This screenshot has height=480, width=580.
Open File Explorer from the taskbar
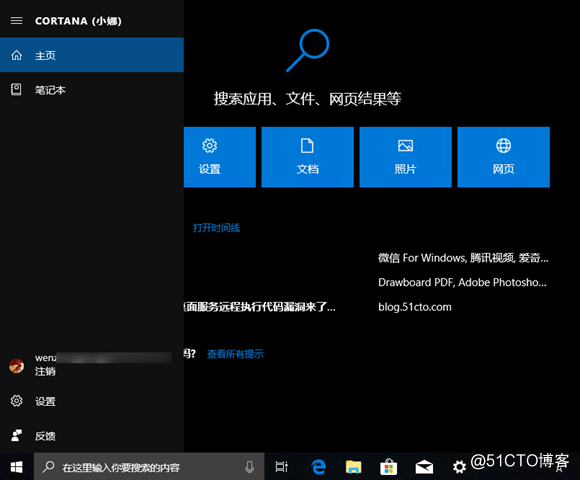point(353,467)
